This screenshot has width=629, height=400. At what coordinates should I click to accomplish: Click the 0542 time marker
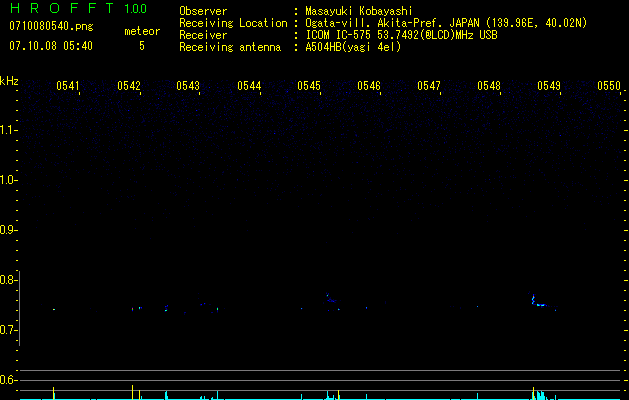[129, 86]
